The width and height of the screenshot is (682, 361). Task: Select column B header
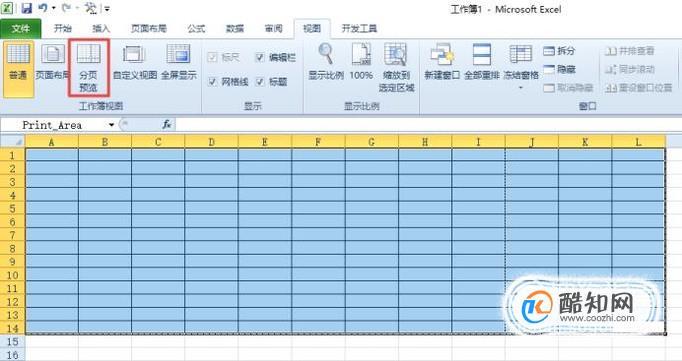click(x=105, y=142)
